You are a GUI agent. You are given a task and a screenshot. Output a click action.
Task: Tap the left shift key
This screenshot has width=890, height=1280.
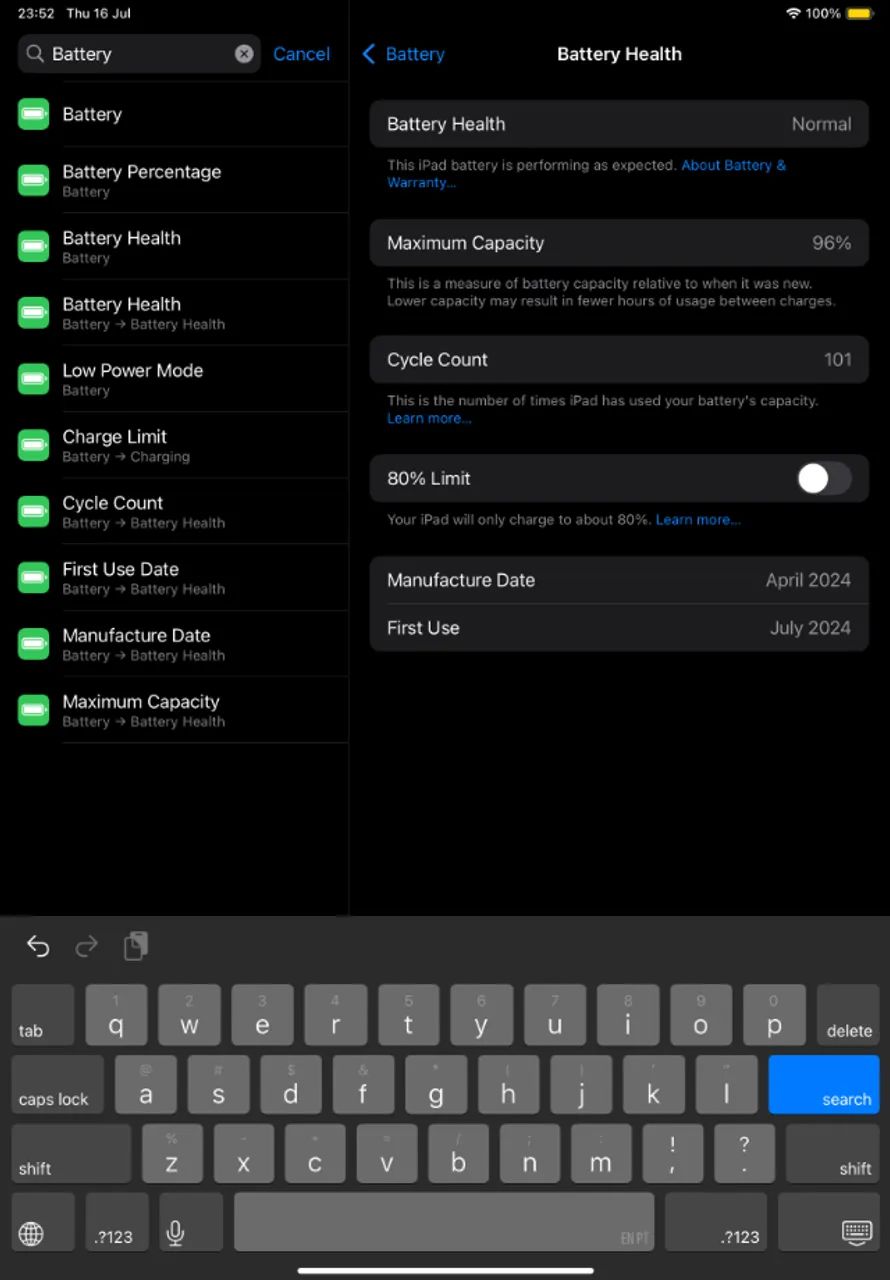tap(71, 1153)
